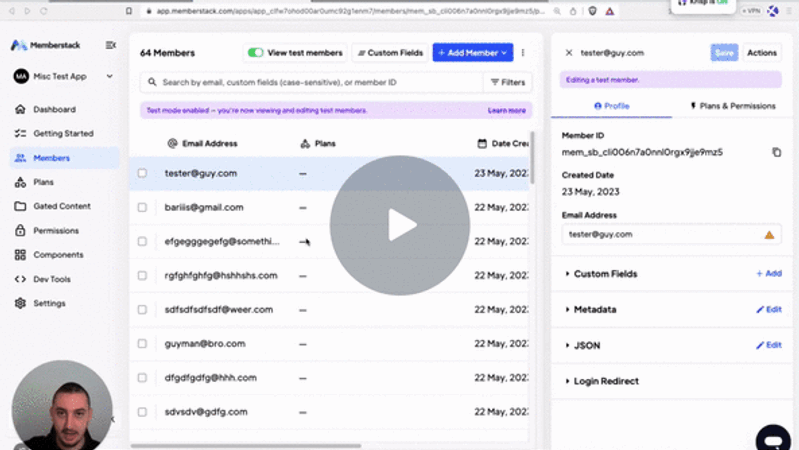Sort by Email Address column

coord(202,144)
